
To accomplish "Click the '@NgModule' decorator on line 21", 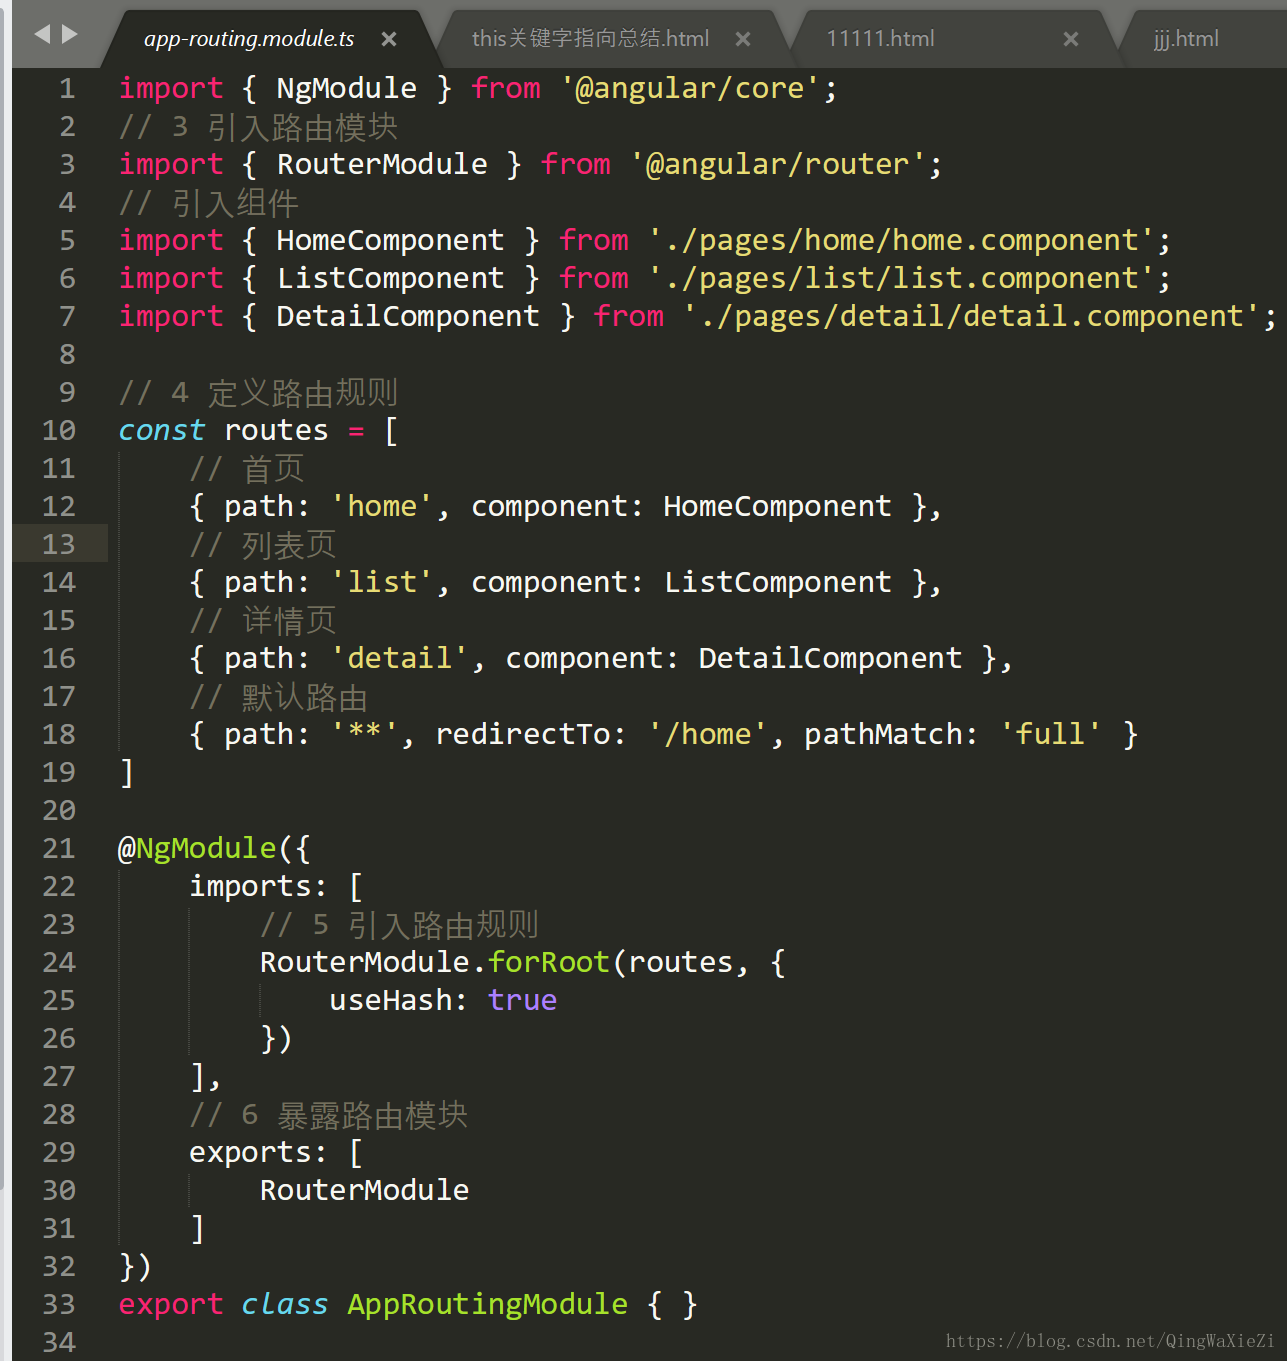I will point(197,848).
